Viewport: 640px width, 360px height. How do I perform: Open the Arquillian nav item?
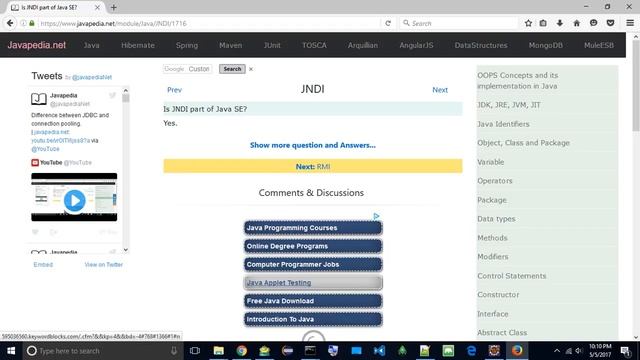tap(363, 45)
